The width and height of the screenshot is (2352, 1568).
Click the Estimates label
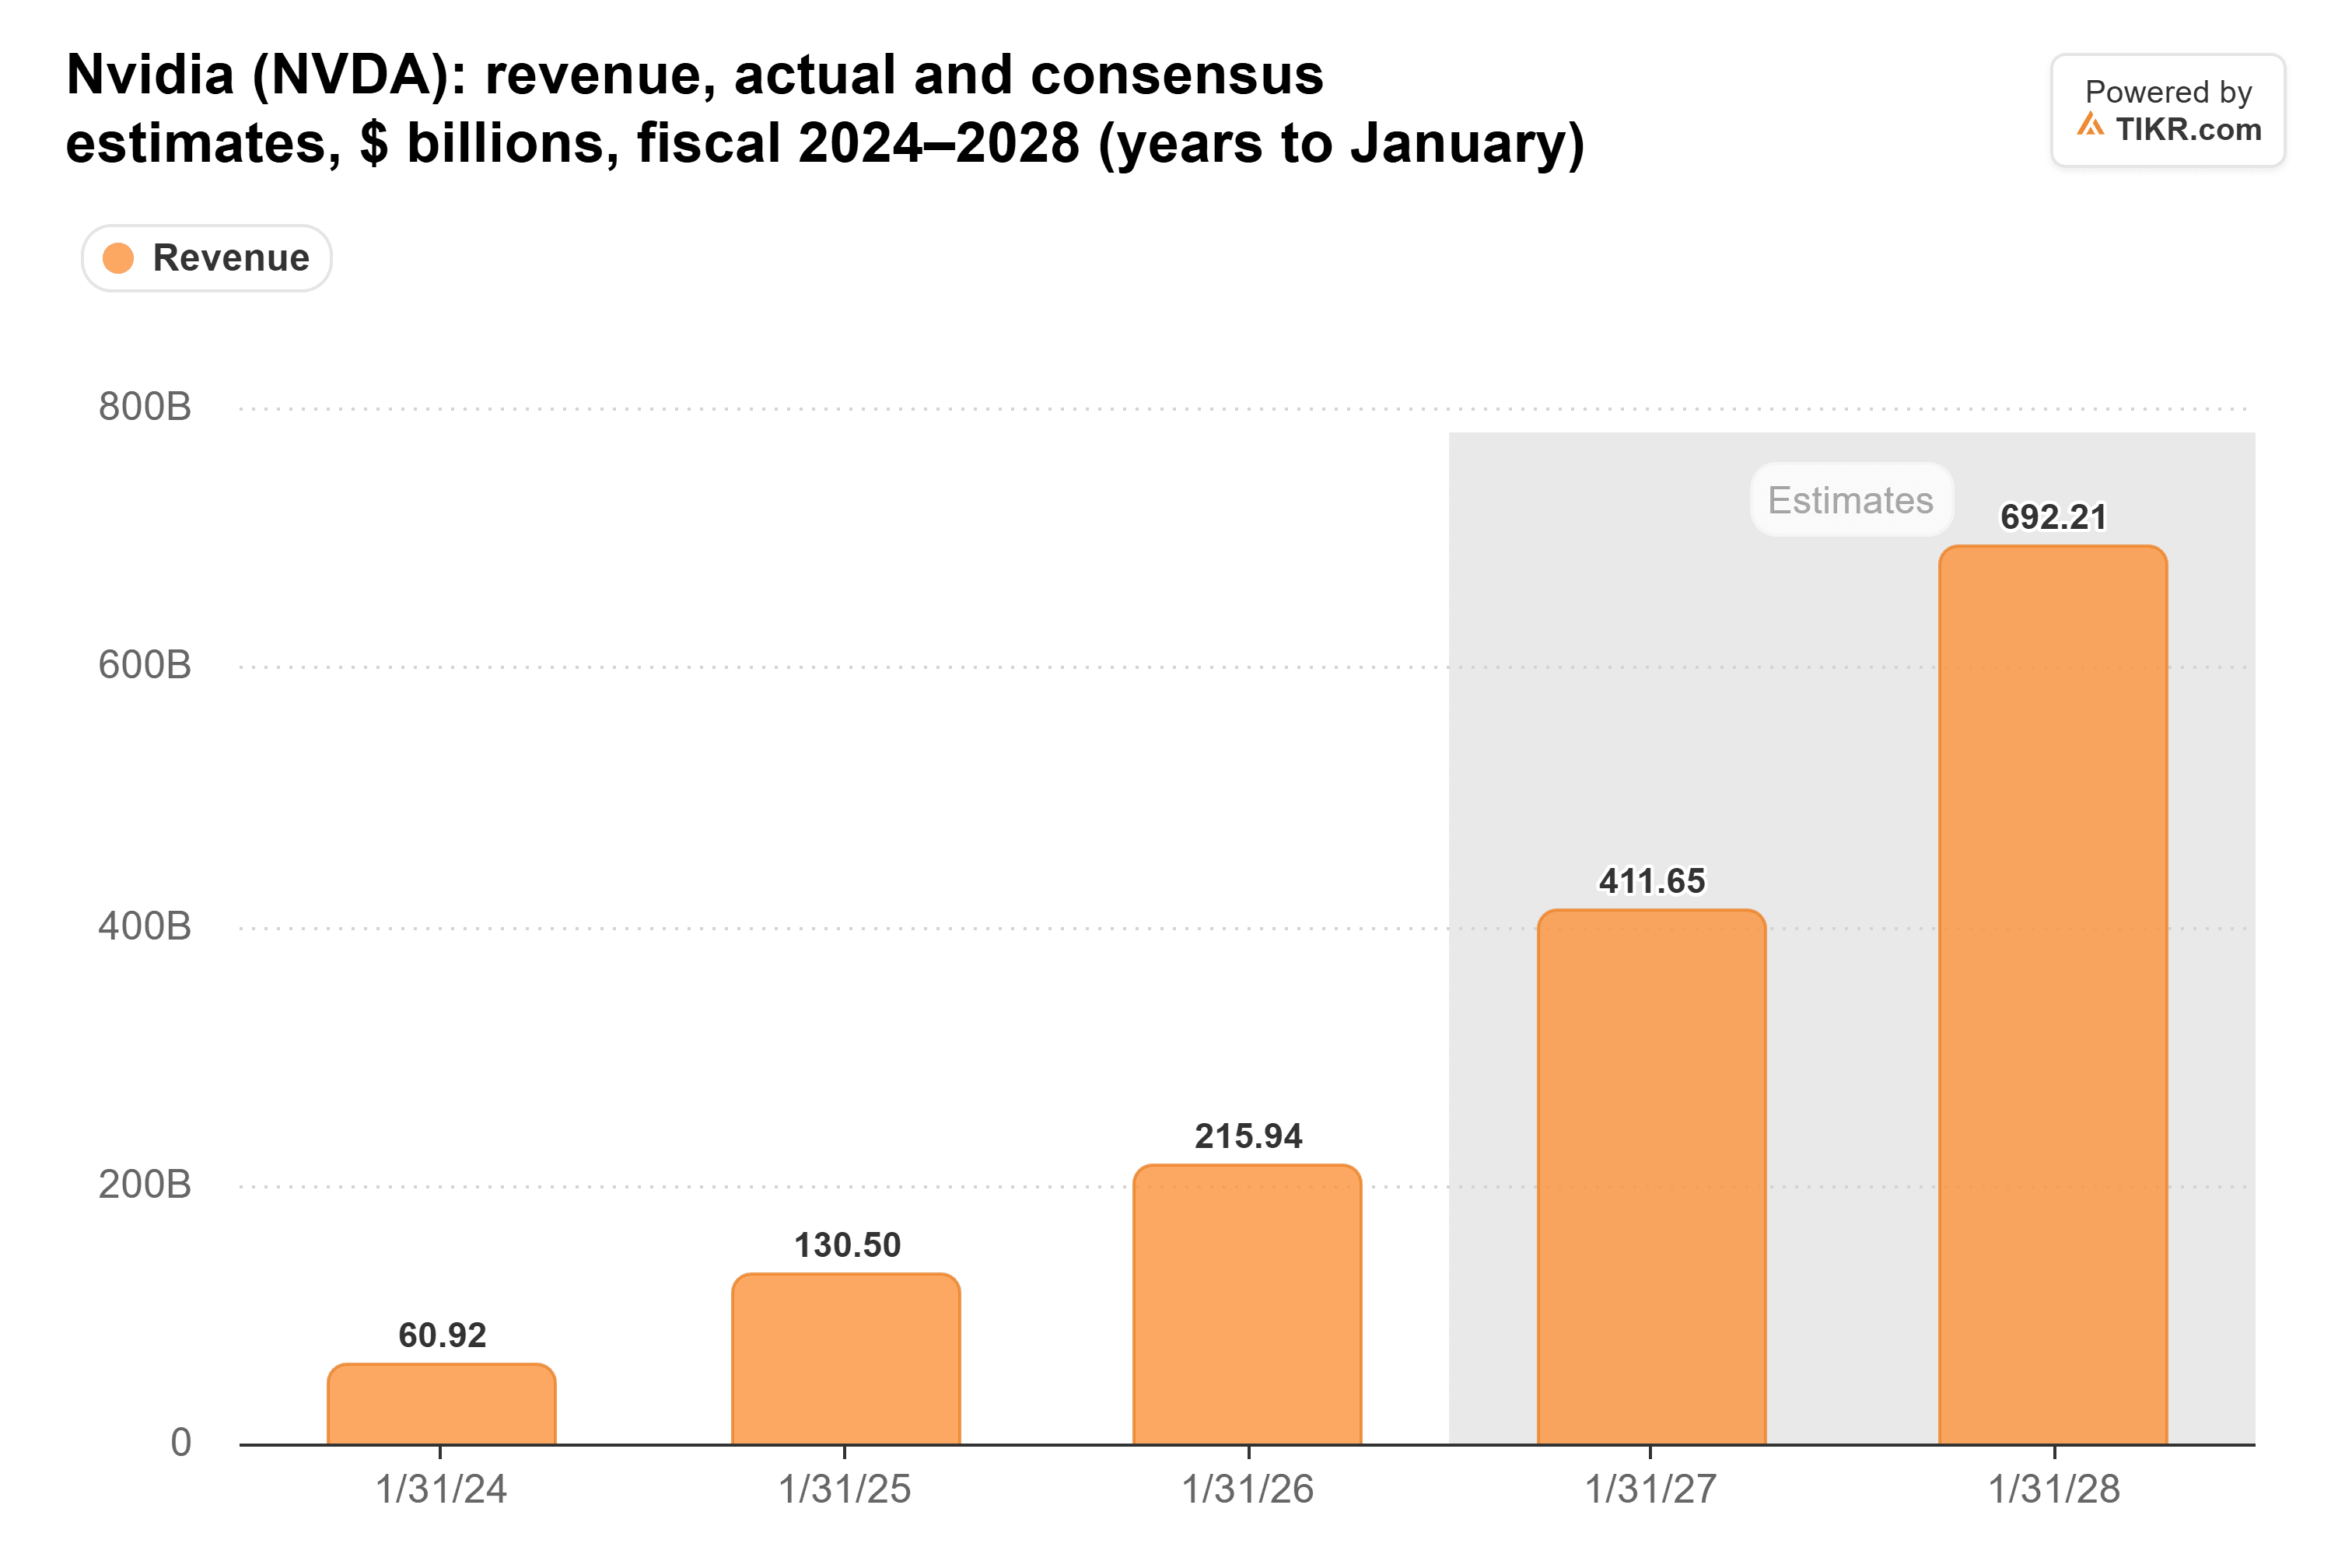[1850, 500]
